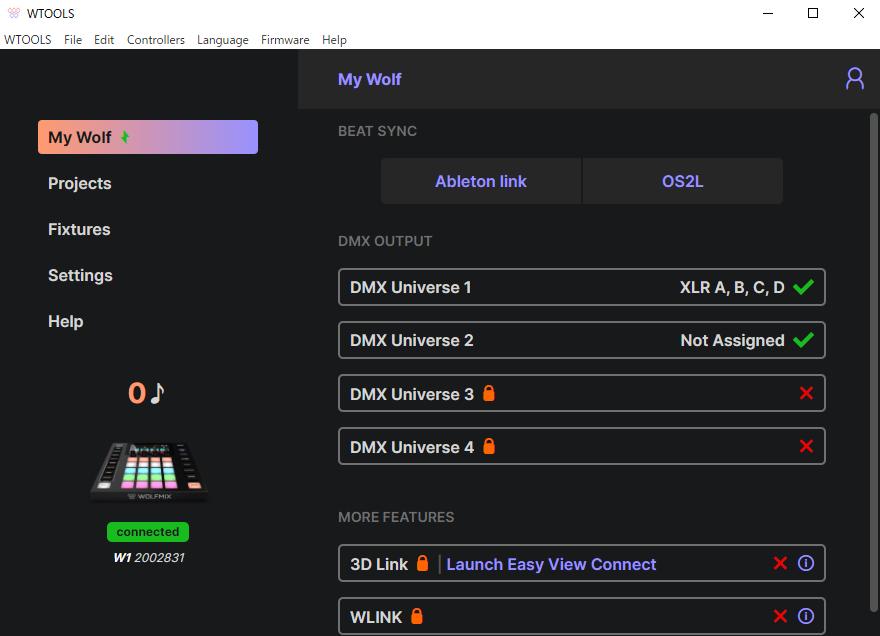Click the lock icon on DMX Universe 3

(x=489, y=393)
